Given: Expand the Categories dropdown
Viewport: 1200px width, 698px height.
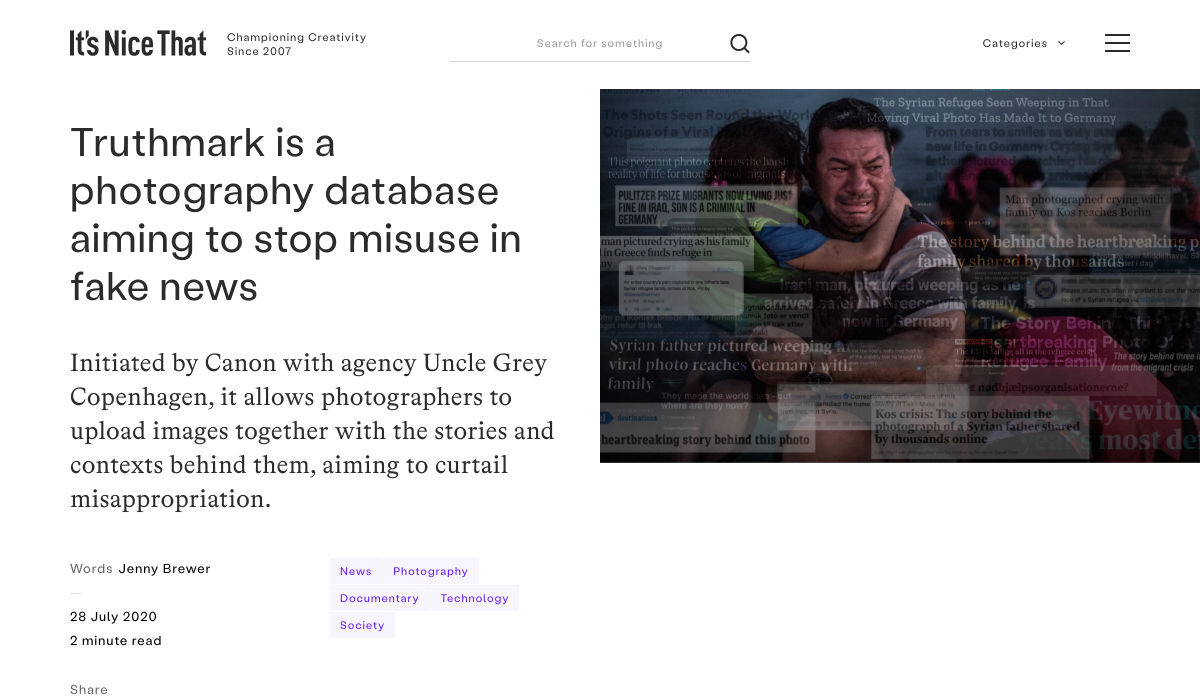Looking at the screenshot, I should click(1024, 43).
